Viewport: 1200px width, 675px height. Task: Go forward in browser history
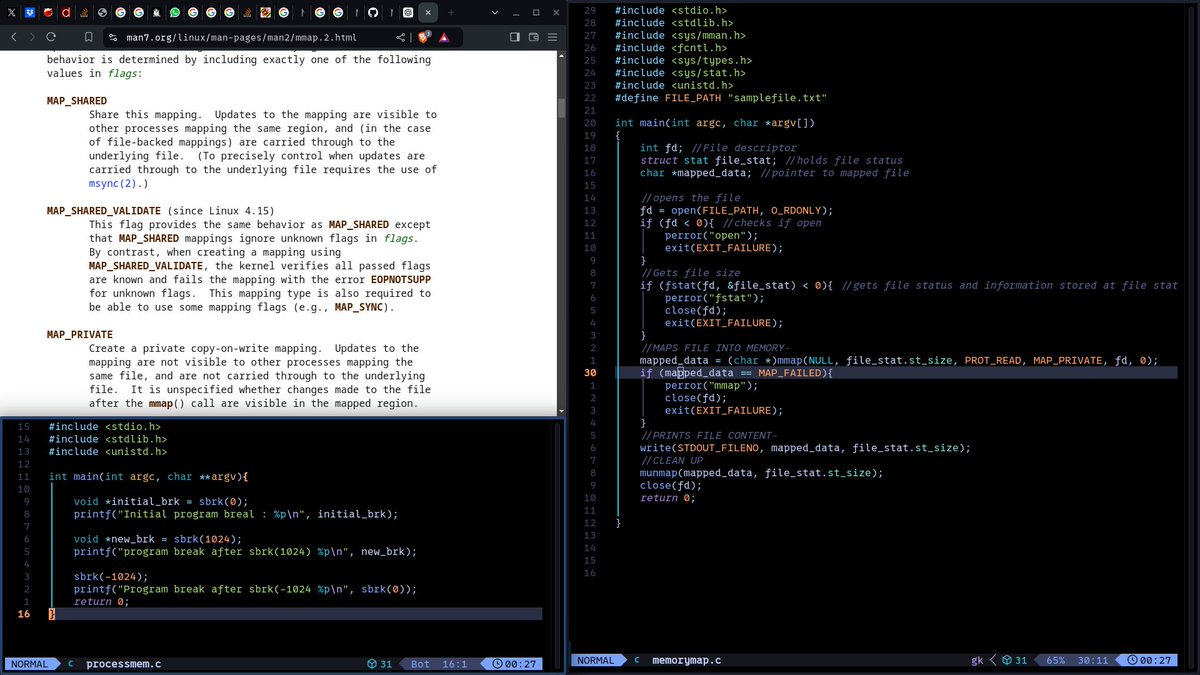click(32, 37)
